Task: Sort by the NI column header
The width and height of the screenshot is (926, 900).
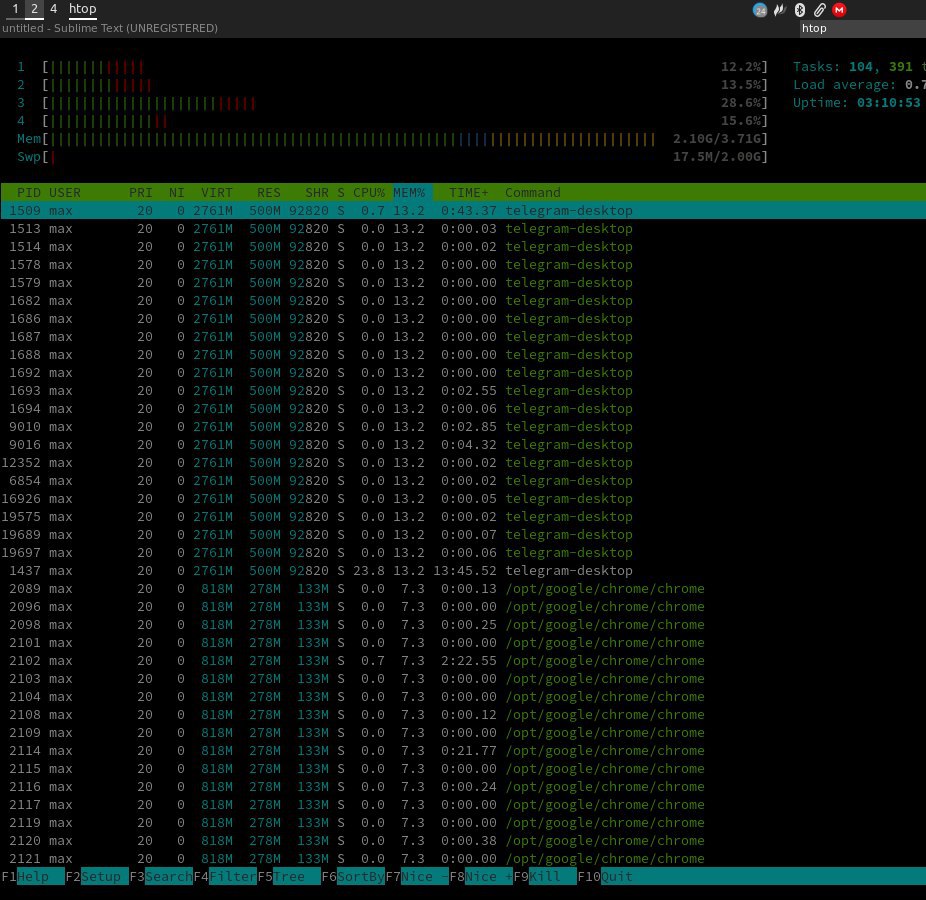Action: [177, 193]
